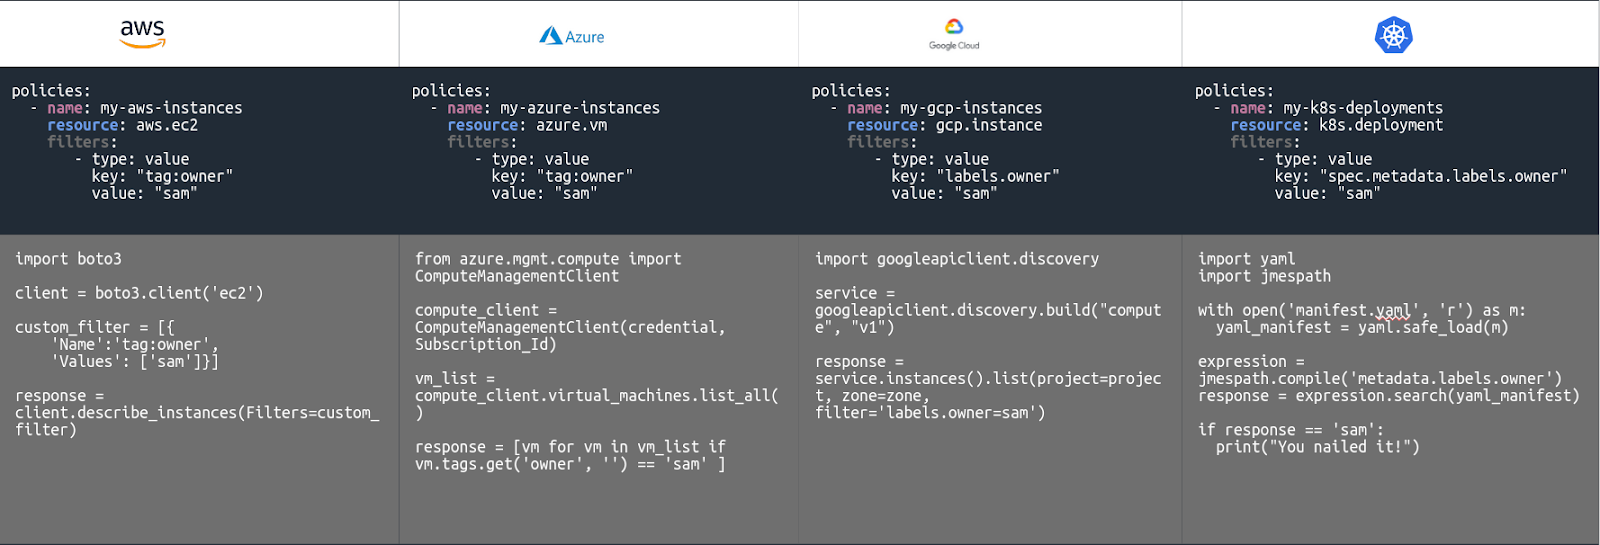Click the "labels.owner" key in GCP policy
1600x545 pixels.
point(997,176)
